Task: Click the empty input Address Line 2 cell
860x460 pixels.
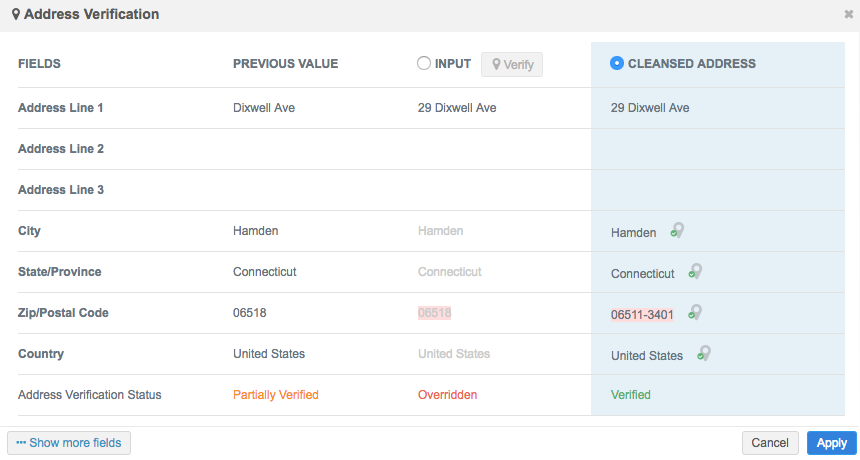Action: point(500,149)
